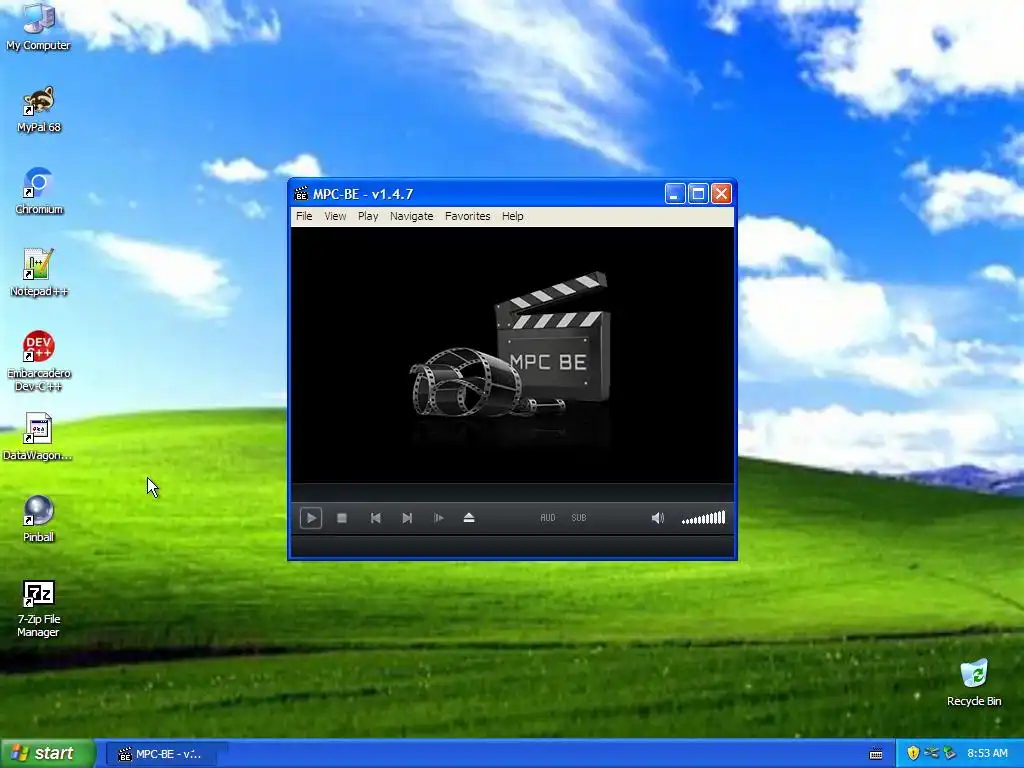Image resolution: width=1024 pixels, height=768 pixels.
Task: Select the SUB subtitle button
Action: coord(579,518)
